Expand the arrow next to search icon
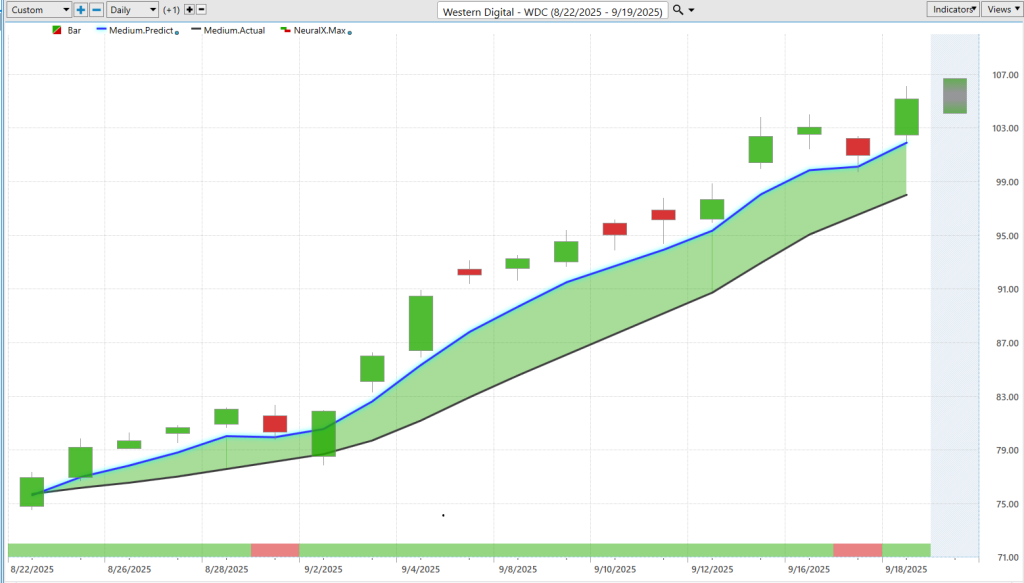The height and width of the screenshot is (583, 1024). [x=692, y=10]
